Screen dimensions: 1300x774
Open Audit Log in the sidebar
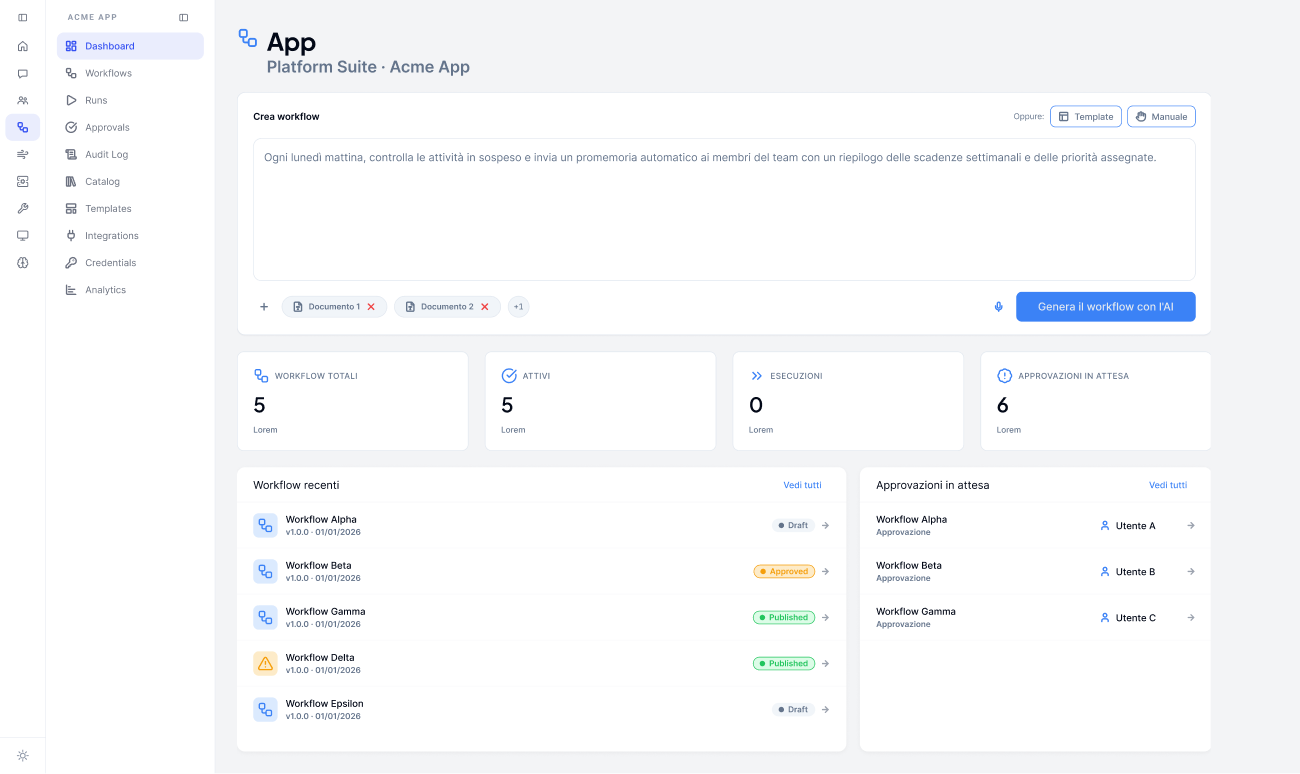tap(130, 154)
